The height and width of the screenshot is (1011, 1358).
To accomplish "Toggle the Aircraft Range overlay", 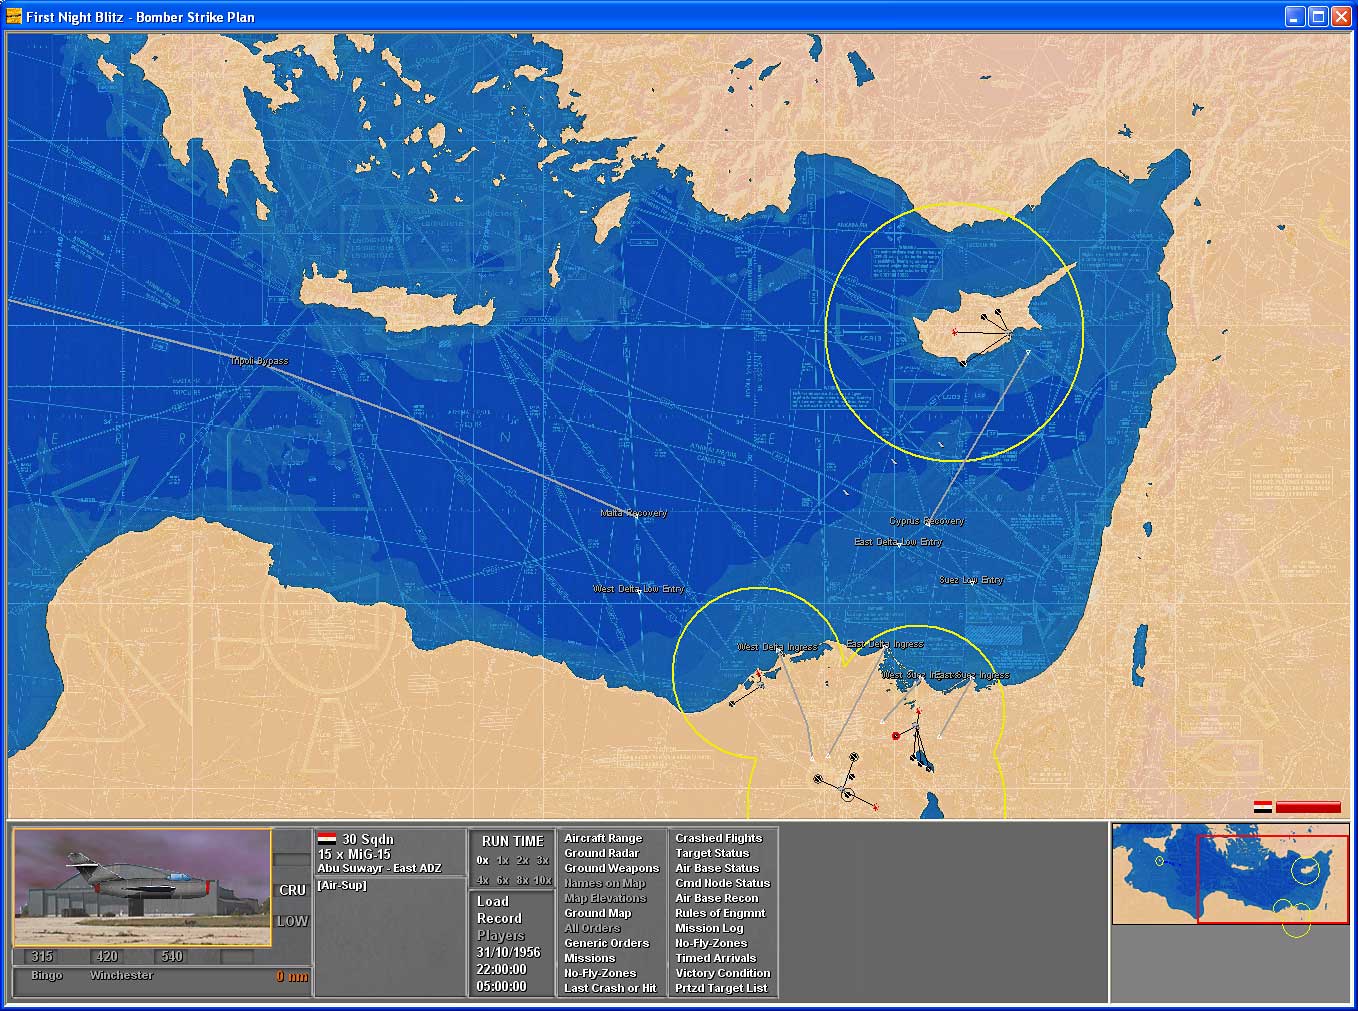I will (x=603, y=838).
